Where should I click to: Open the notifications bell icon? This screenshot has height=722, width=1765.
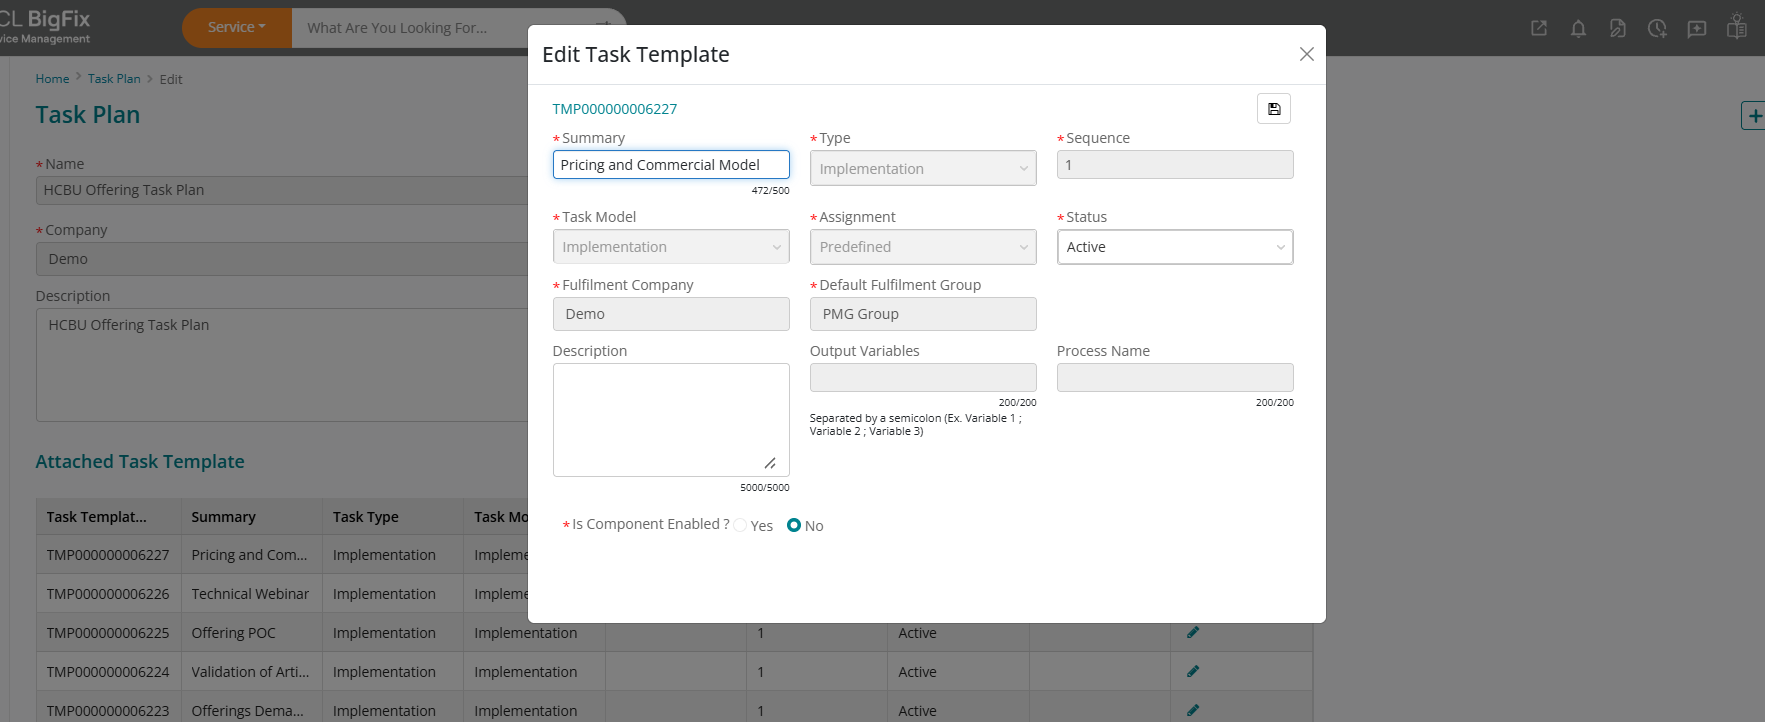coord(1578,28)
